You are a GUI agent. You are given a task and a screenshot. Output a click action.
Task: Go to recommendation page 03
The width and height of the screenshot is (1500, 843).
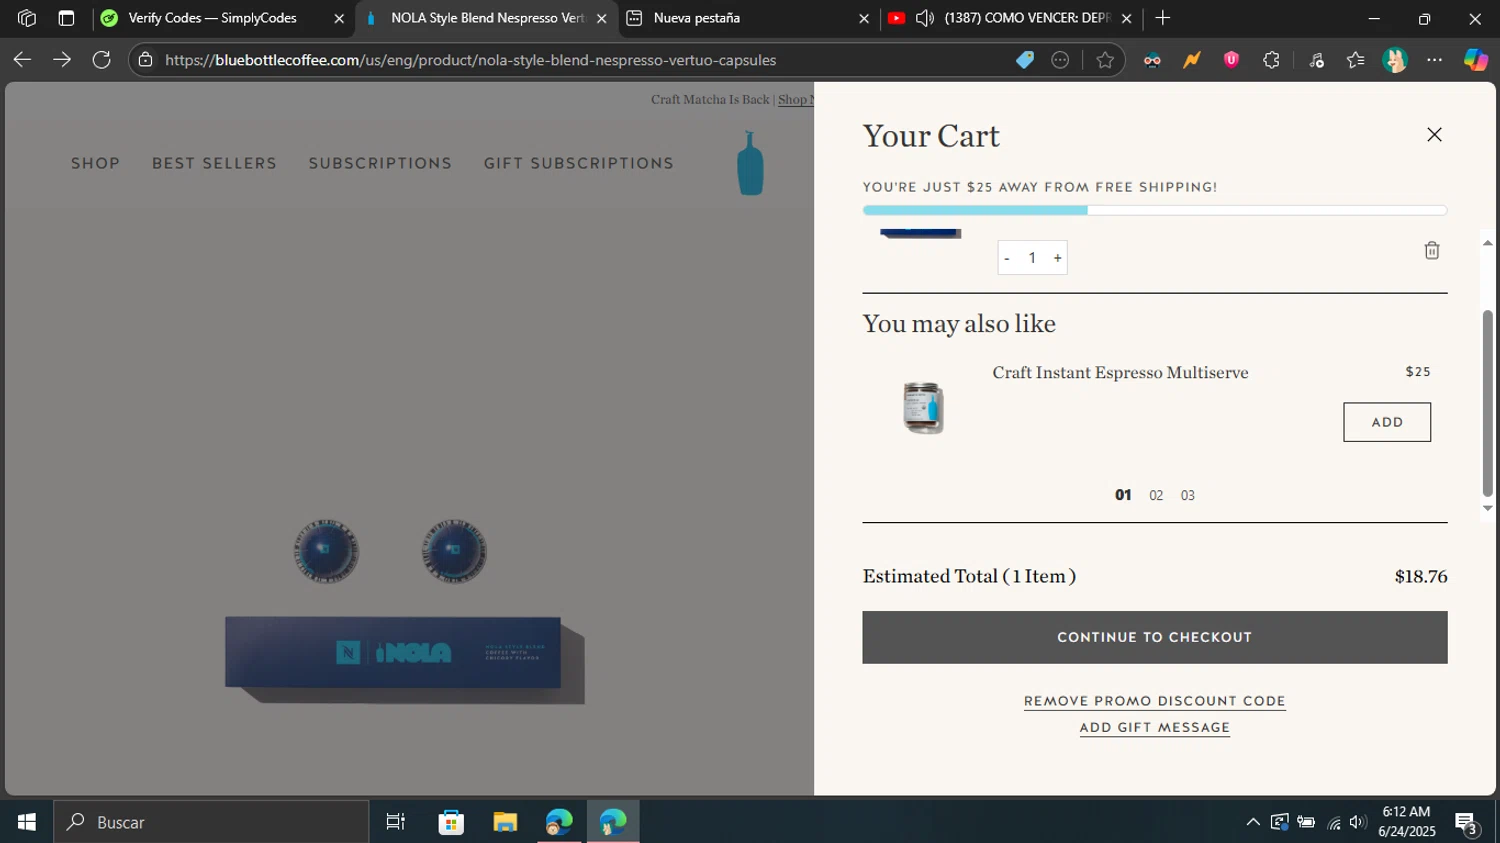(x=1188, y=495)
